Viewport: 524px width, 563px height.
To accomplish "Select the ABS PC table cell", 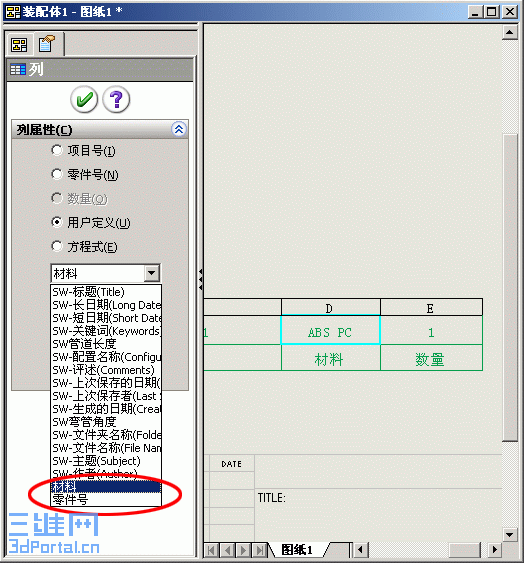I will [x=330, y=331].
